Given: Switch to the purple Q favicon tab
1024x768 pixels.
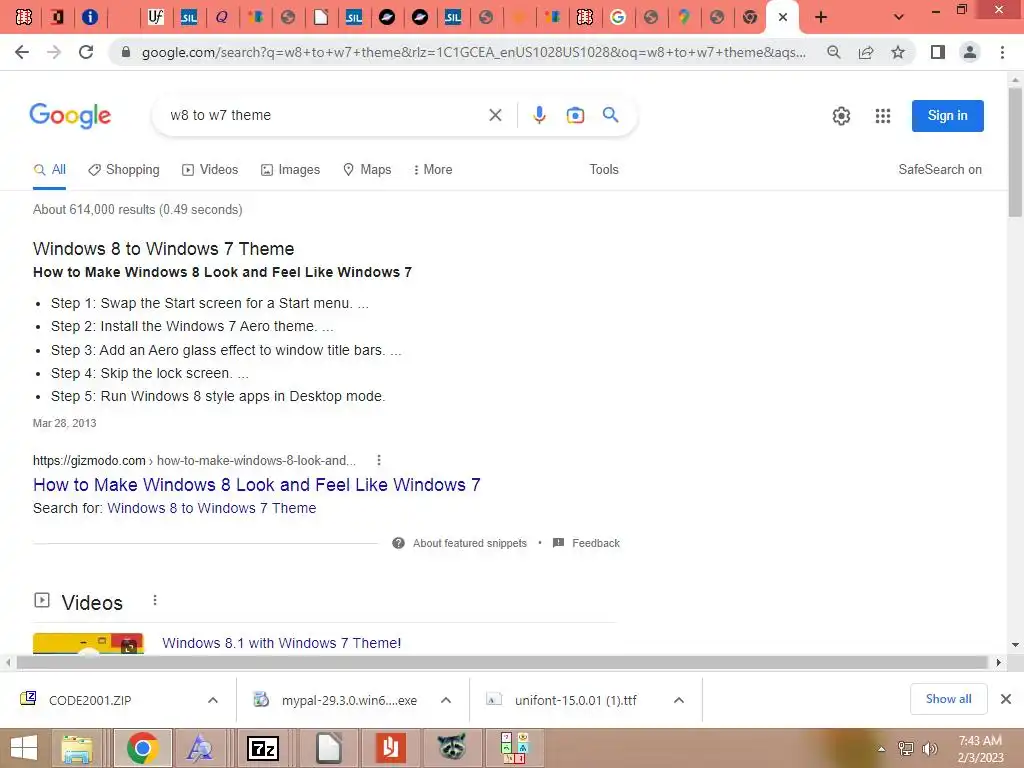Looking at the screenshot, I should (222, 17).
